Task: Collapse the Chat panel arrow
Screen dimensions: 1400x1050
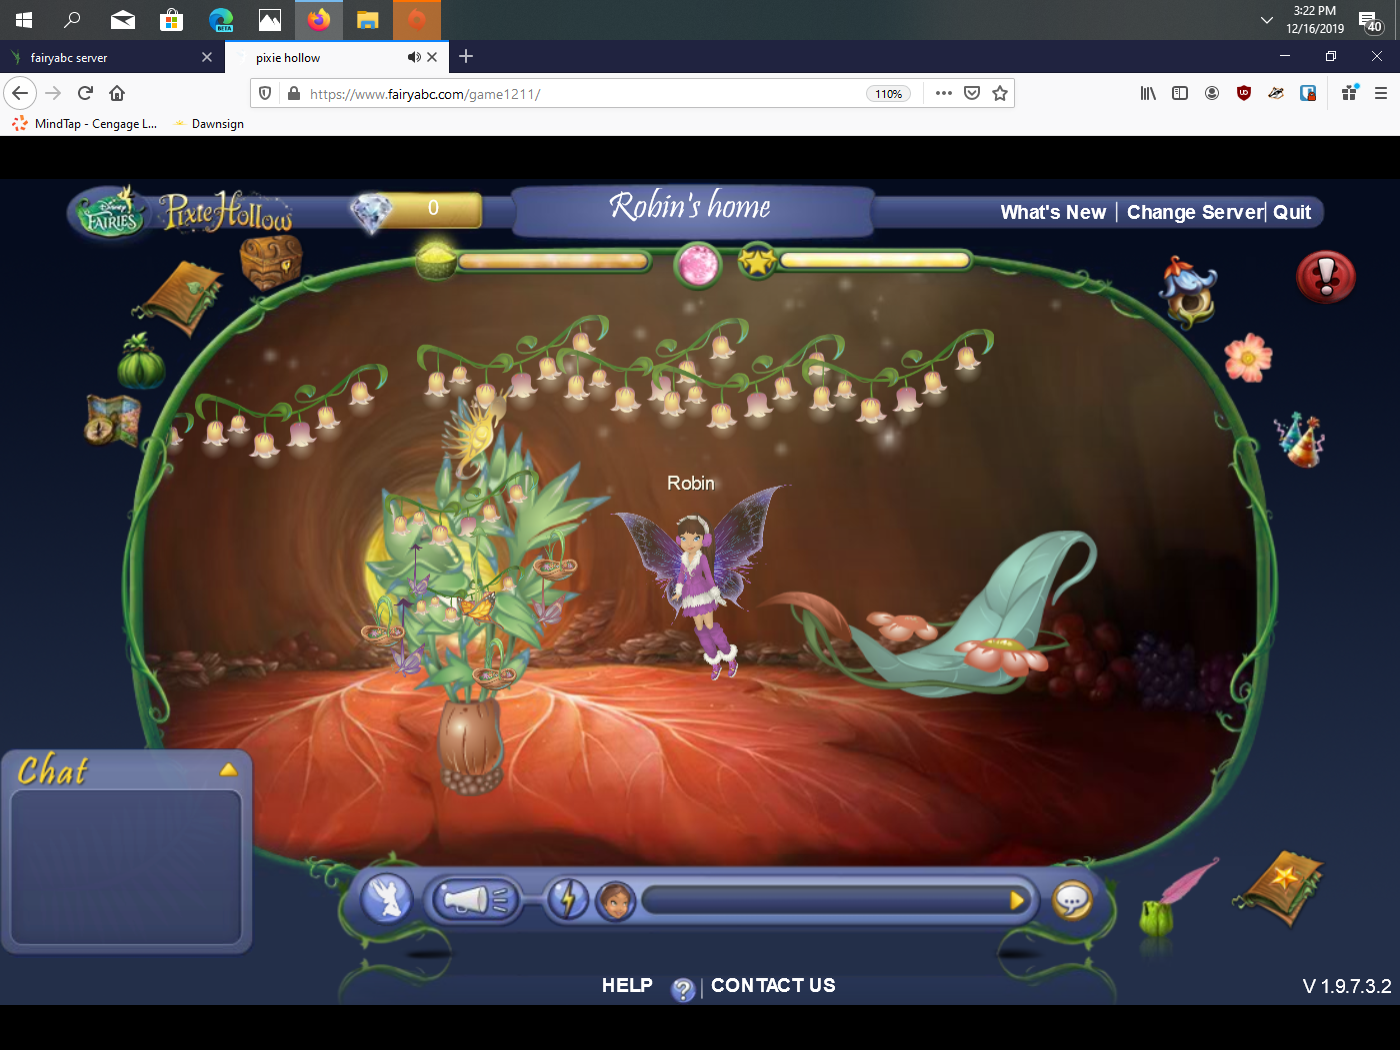Action: 228,769
